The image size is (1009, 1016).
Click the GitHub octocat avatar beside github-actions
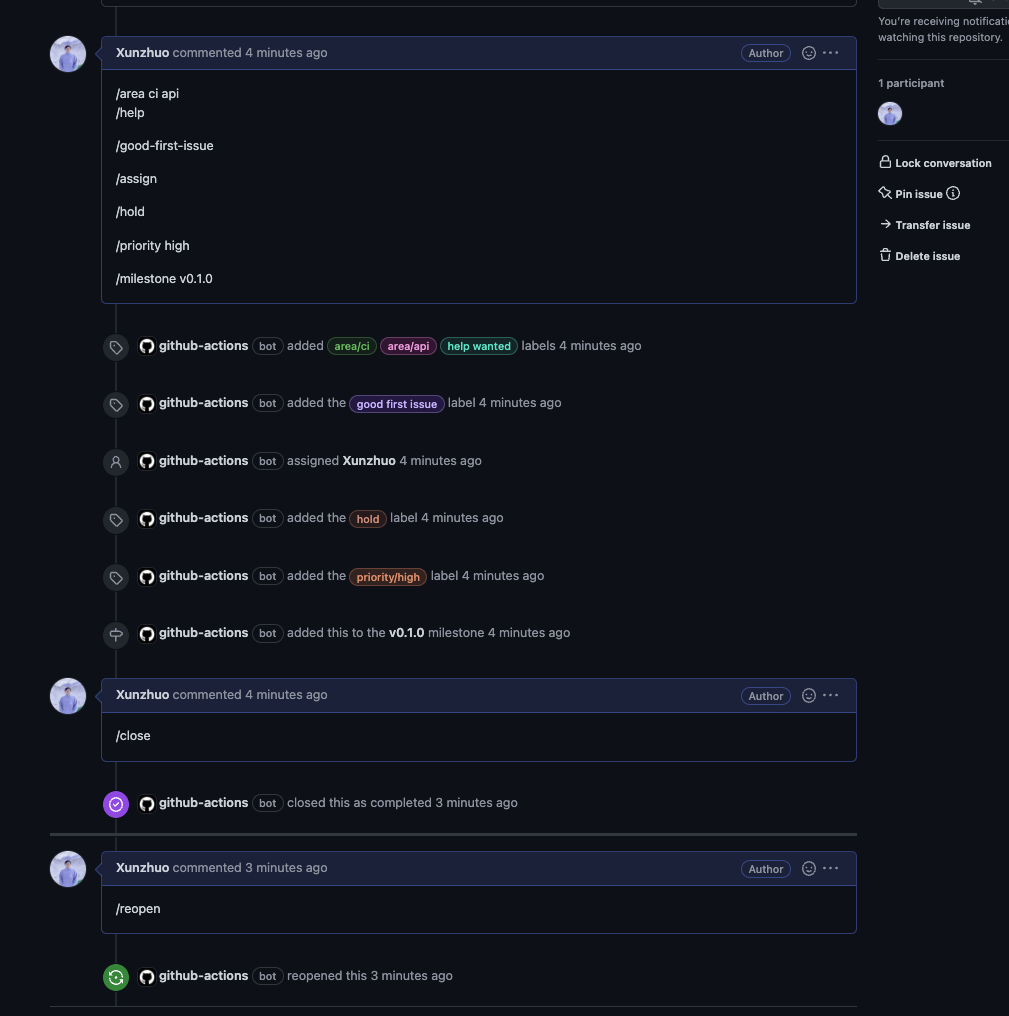[x=147, y=345]
